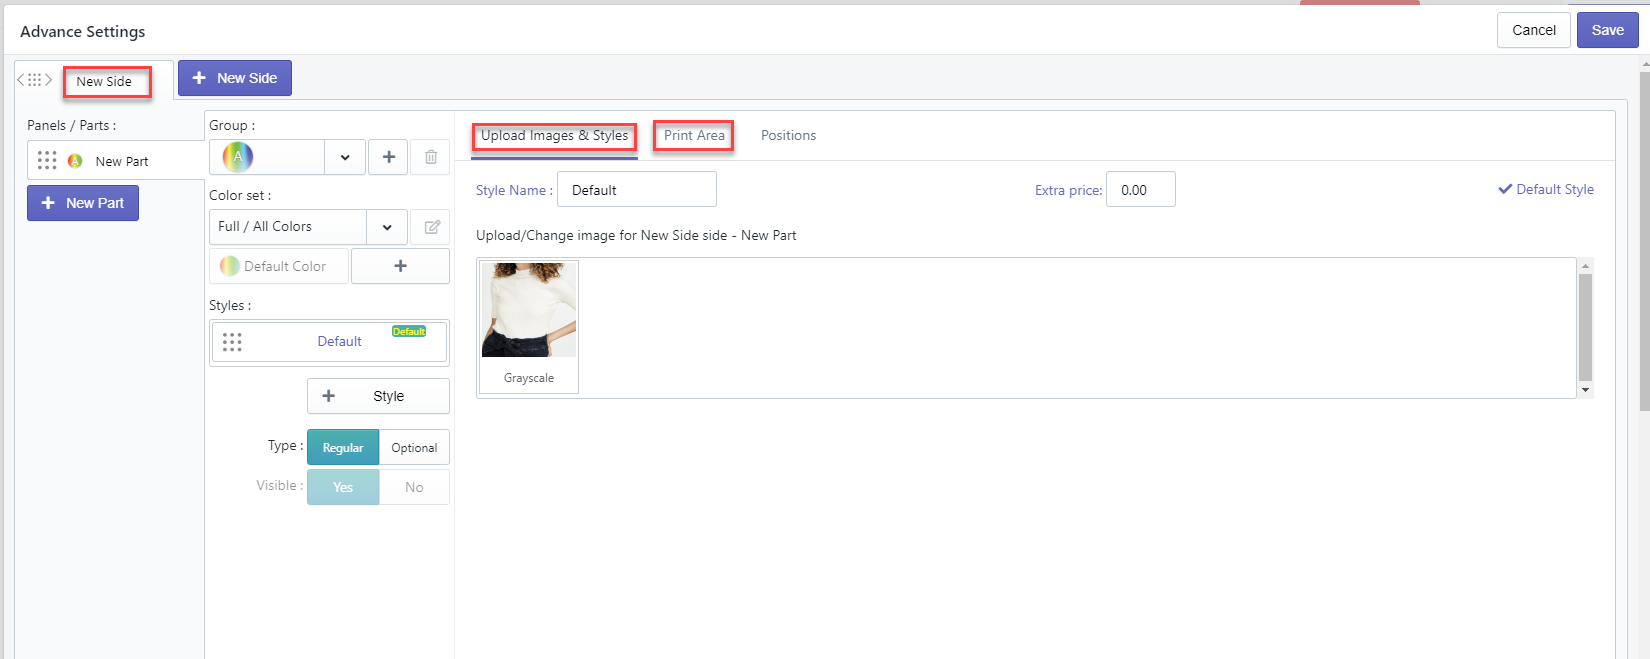This screenshot has width=1650, height=659.
Task: Click the drag handle beside New Part
Action: click(47, 161)
